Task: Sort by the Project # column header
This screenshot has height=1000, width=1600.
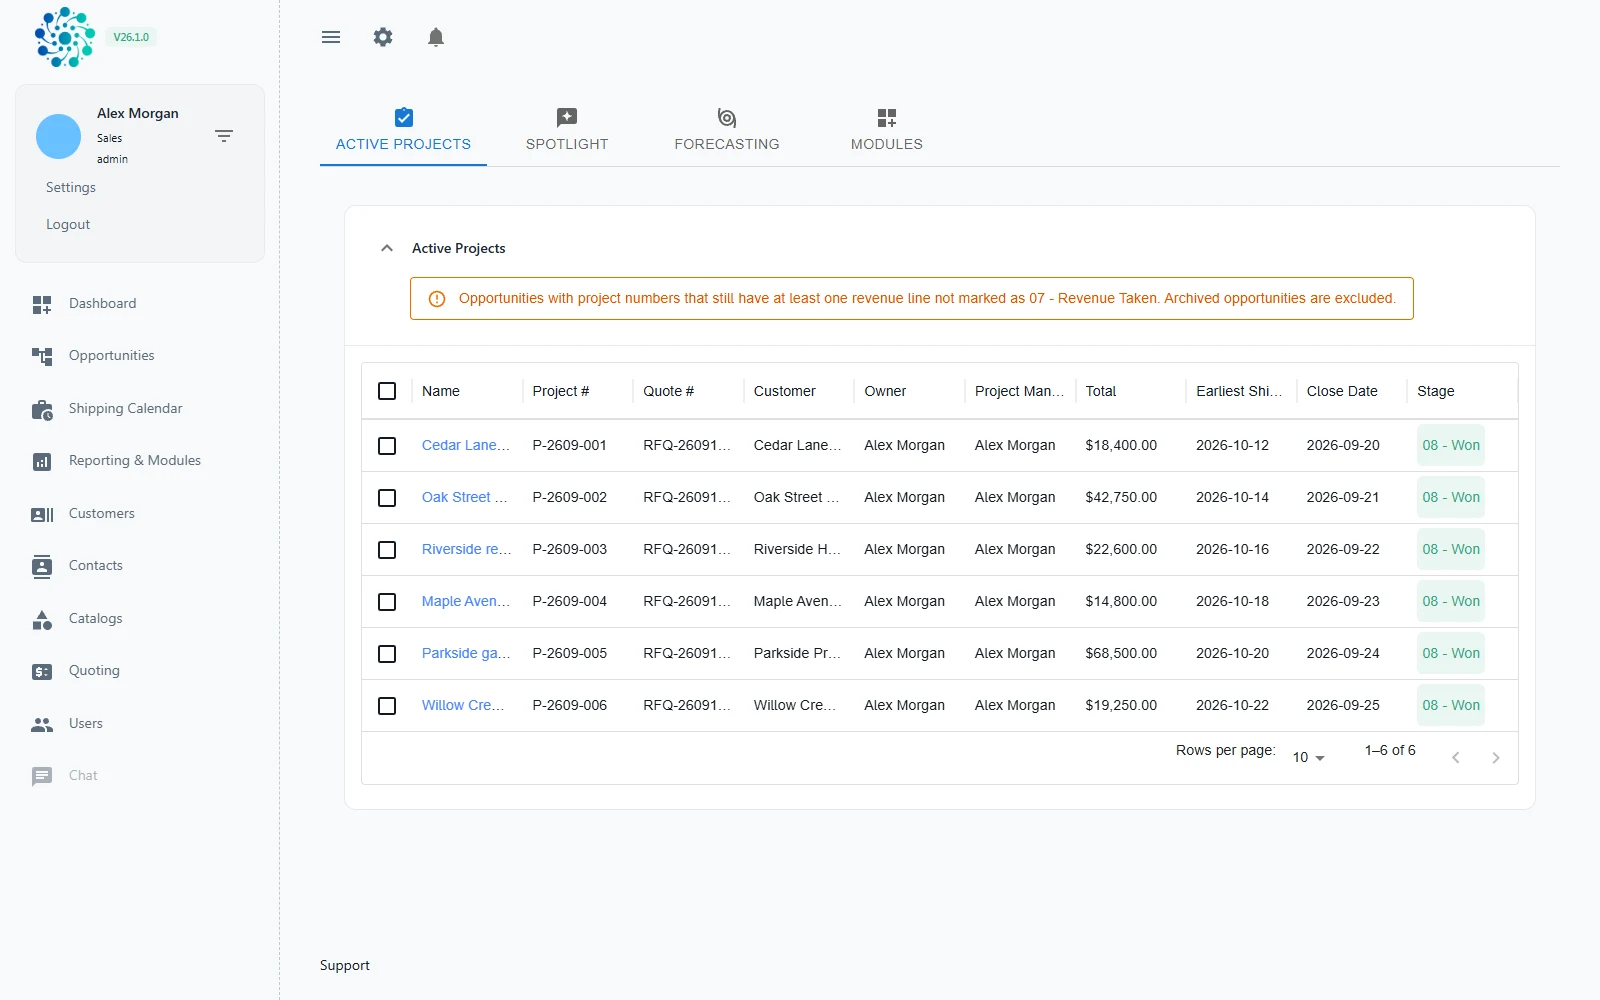Action: click(561, 391)
